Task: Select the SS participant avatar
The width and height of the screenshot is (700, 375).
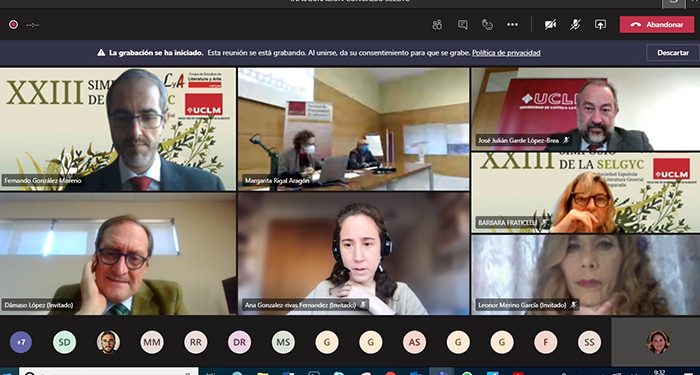Action: 589,342
